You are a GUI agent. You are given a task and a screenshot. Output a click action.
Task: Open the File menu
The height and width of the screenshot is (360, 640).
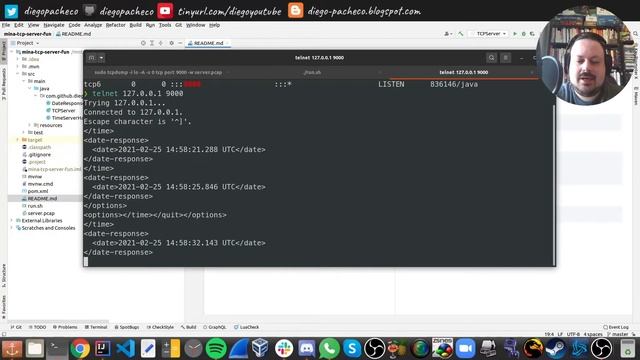(x=6, y=25)
